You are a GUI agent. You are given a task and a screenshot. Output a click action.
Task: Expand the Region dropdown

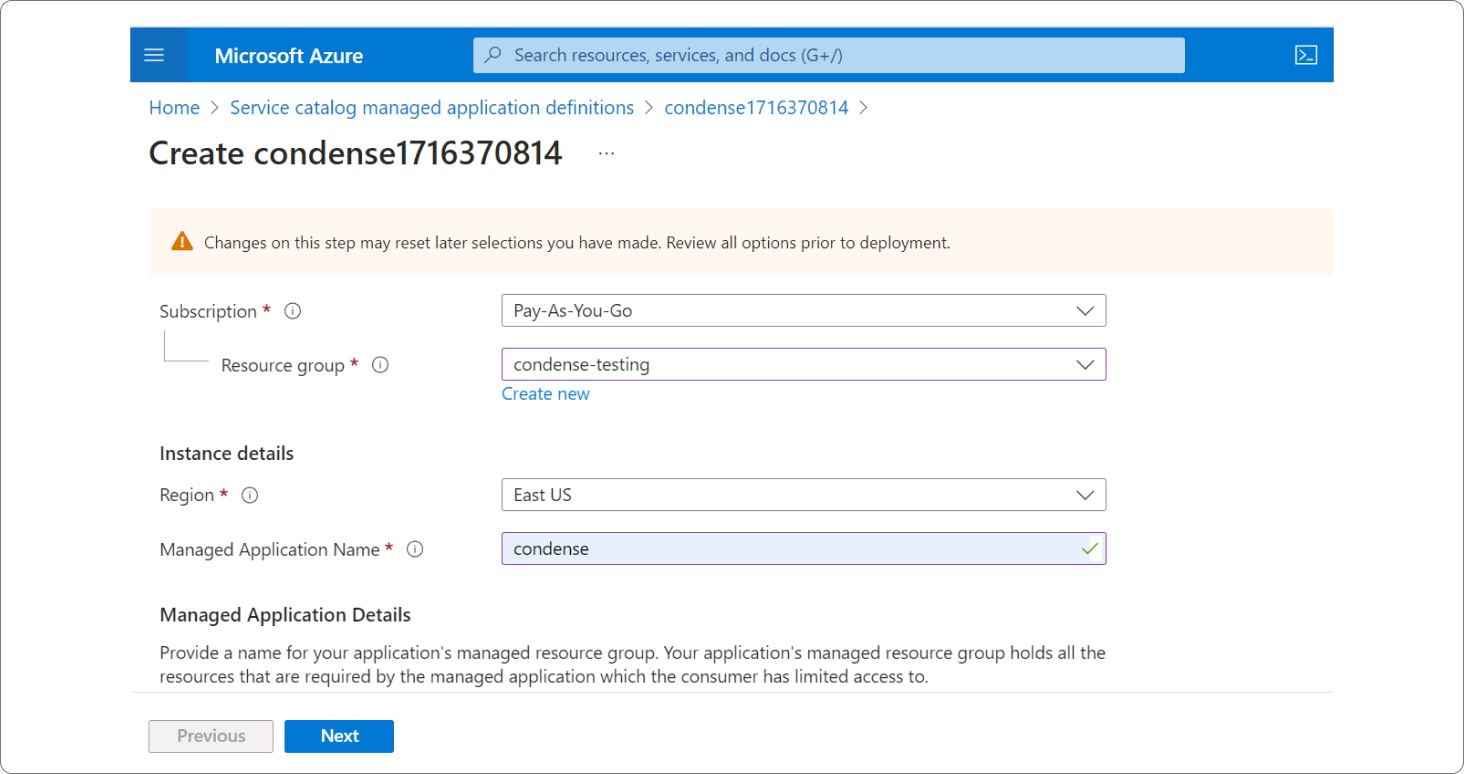click(x=1084, y=495)
